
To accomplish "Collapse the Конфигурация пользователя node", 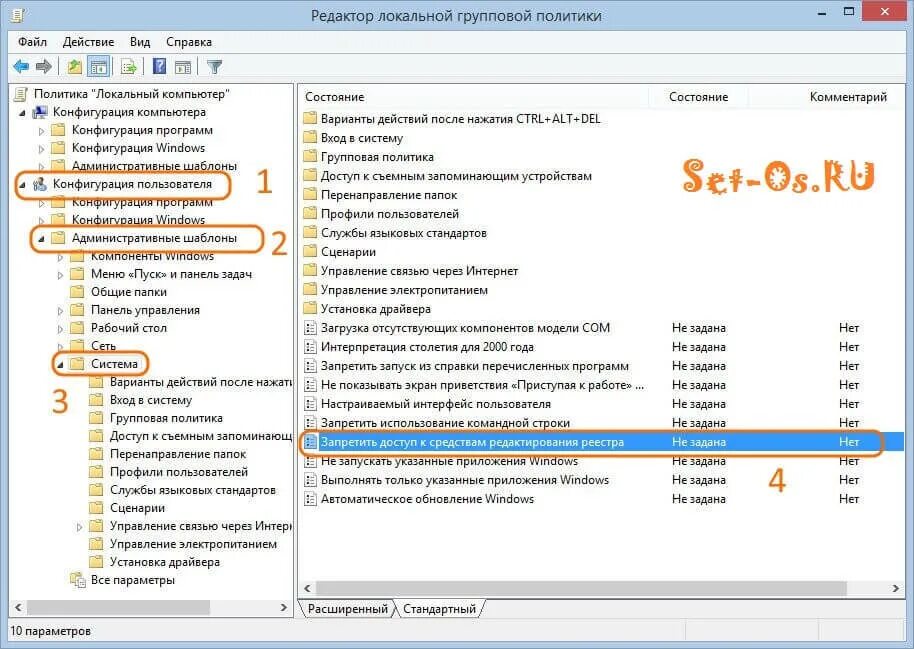I will [23, 185].
